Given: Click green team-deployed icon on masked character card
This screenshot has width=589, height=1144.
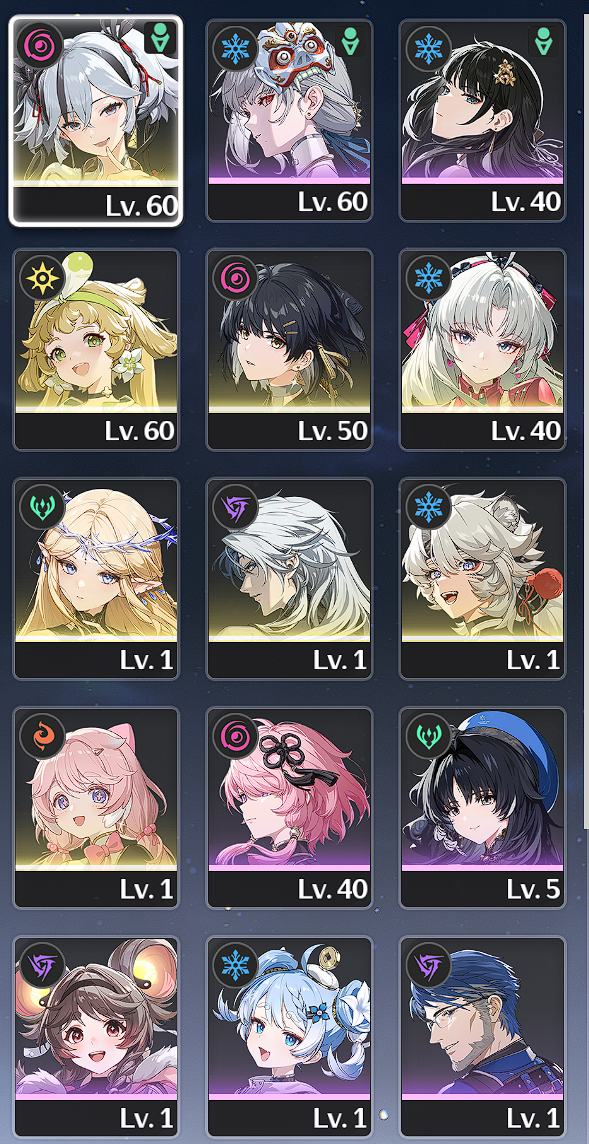Looking at the screenshot, I should click(351, 40).
